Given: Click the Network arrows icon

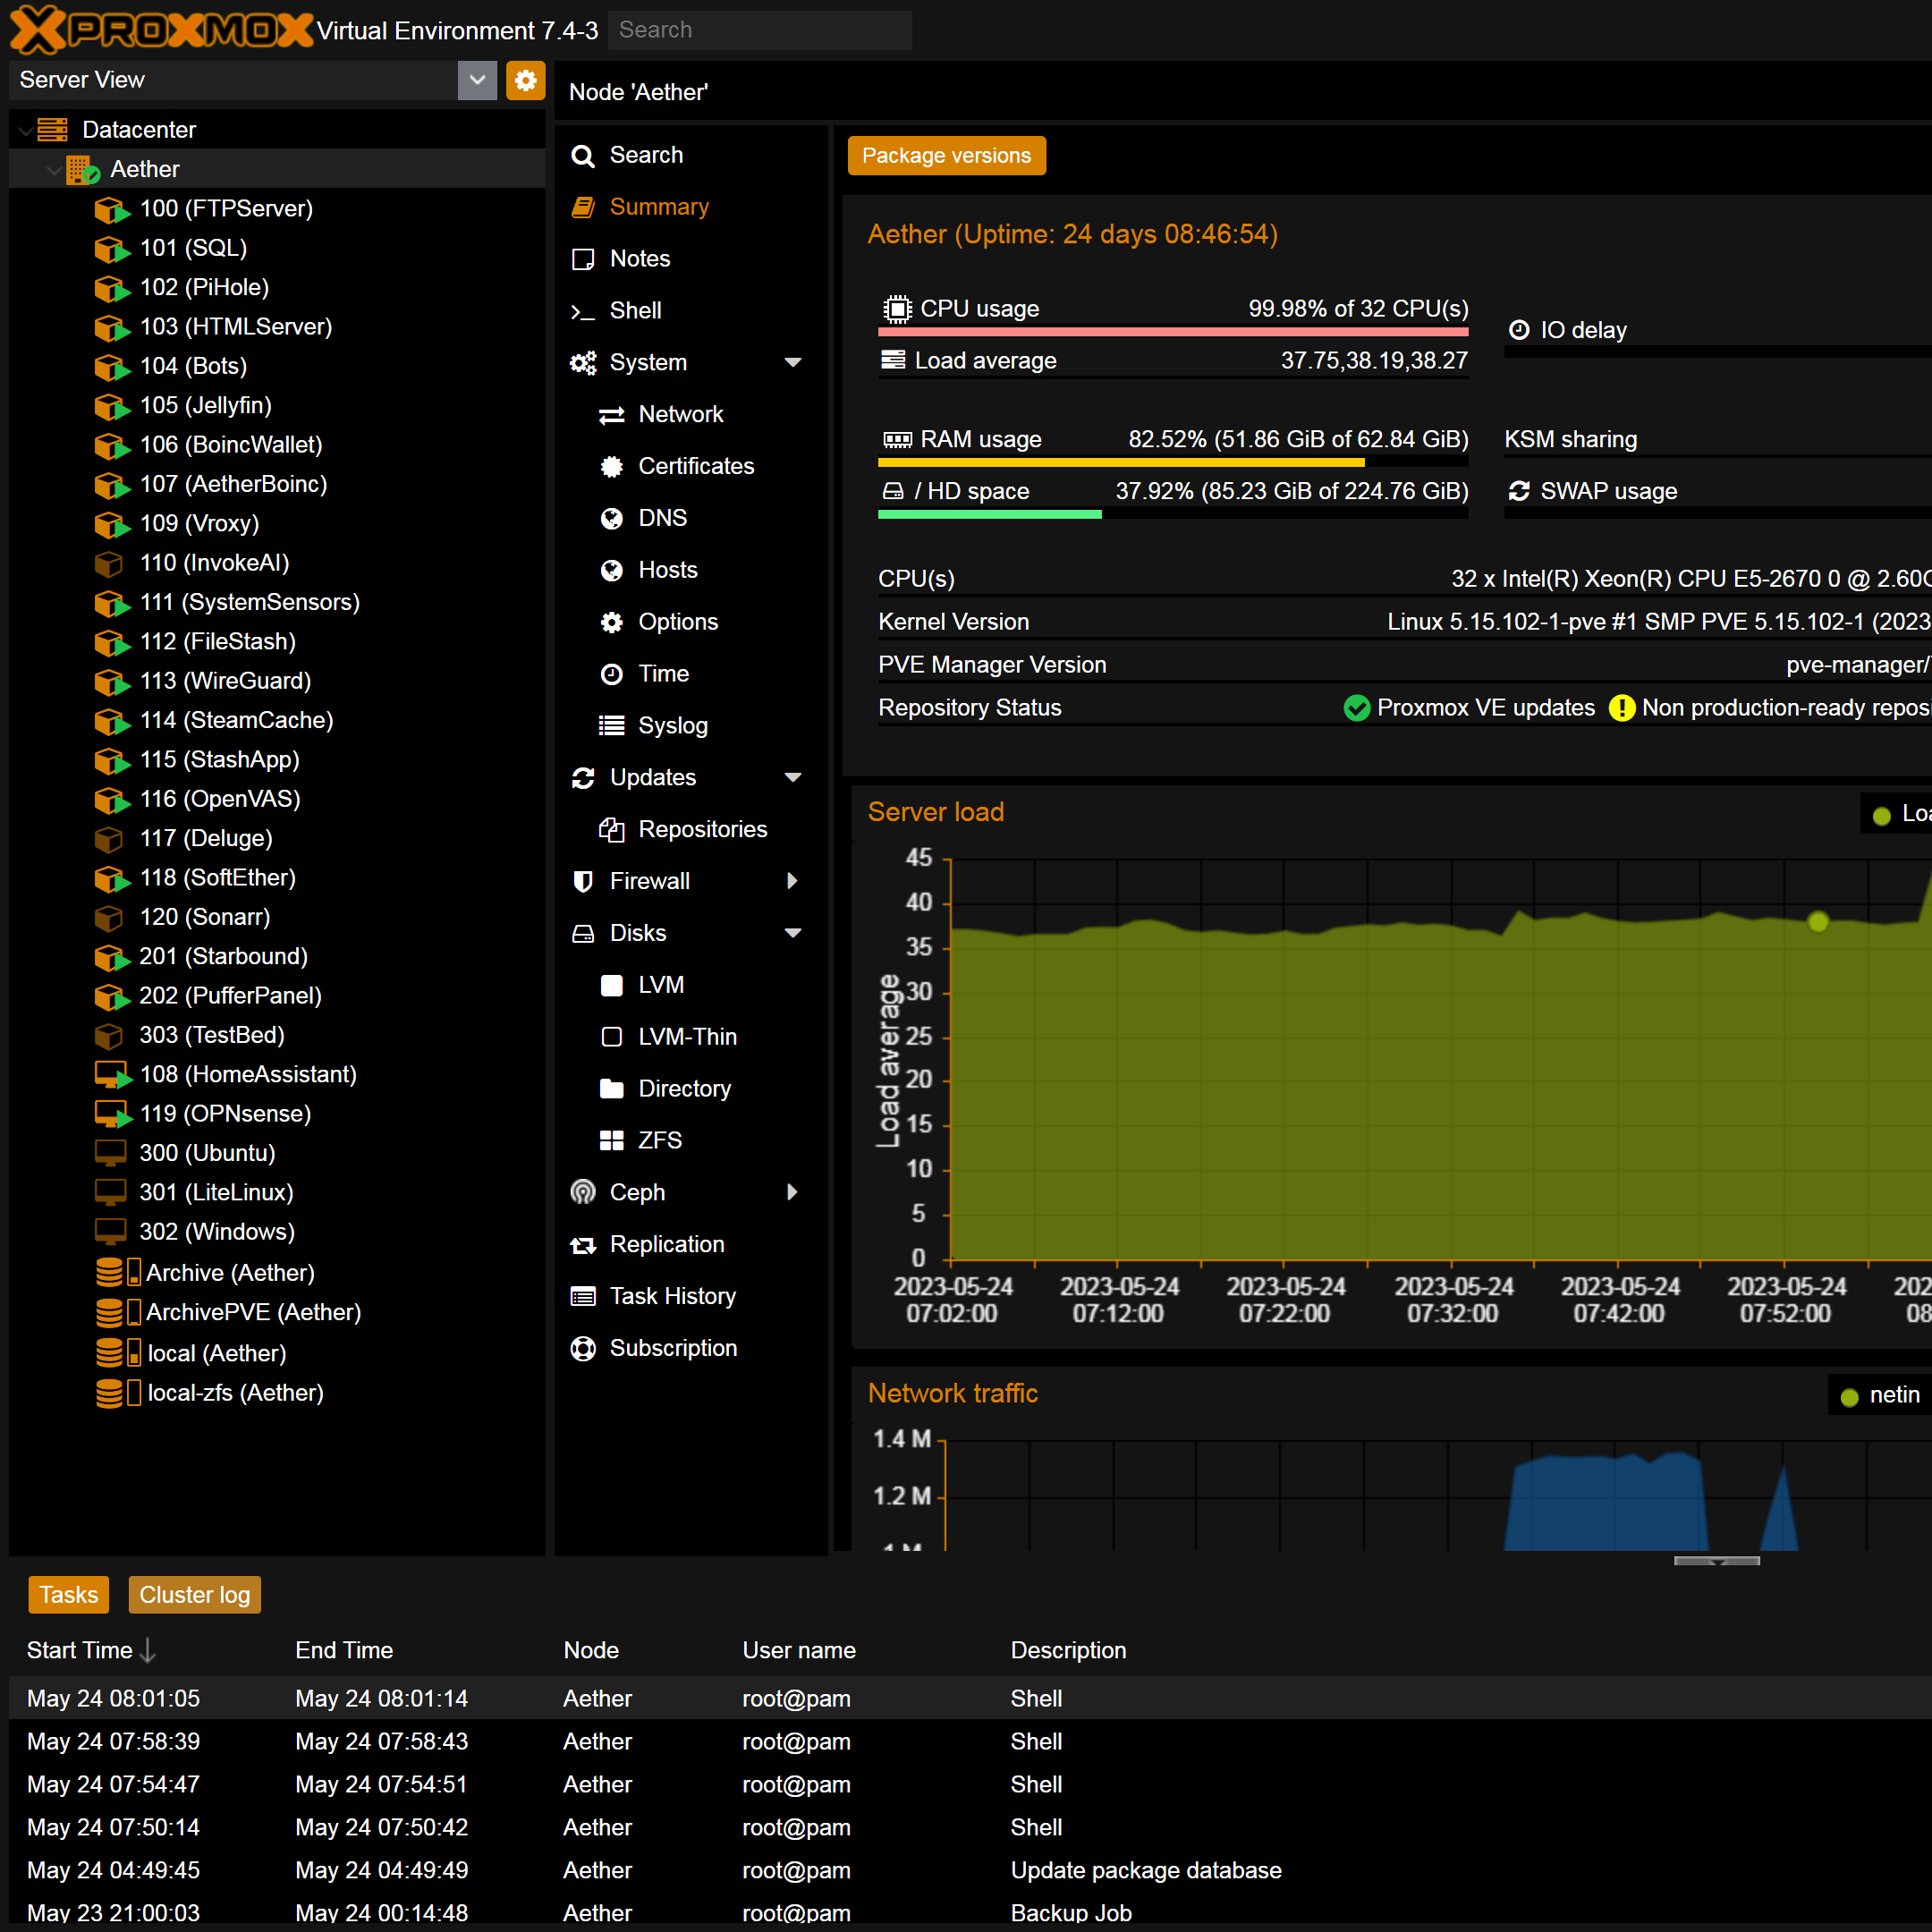Looking at the screenshot, I should 612,415.
